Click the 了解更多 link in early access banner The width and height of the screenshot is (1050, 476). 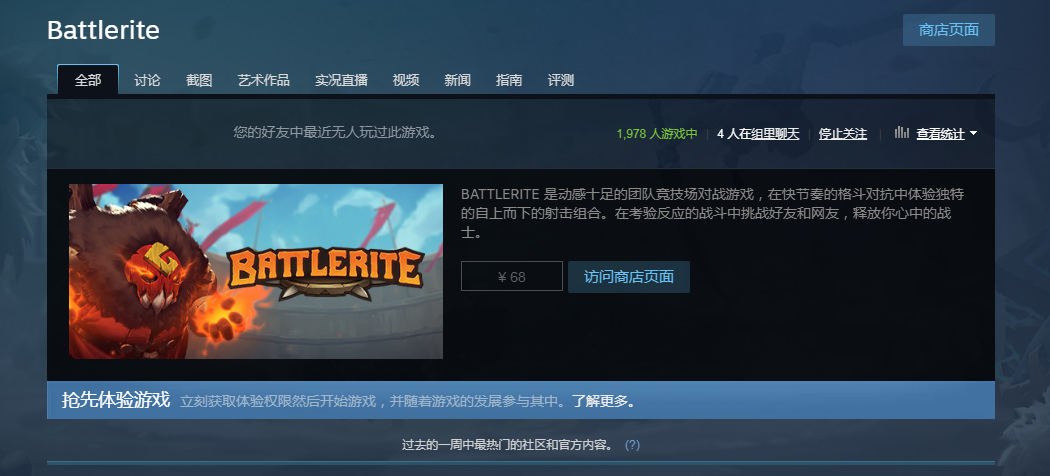(x=603, y=402)
